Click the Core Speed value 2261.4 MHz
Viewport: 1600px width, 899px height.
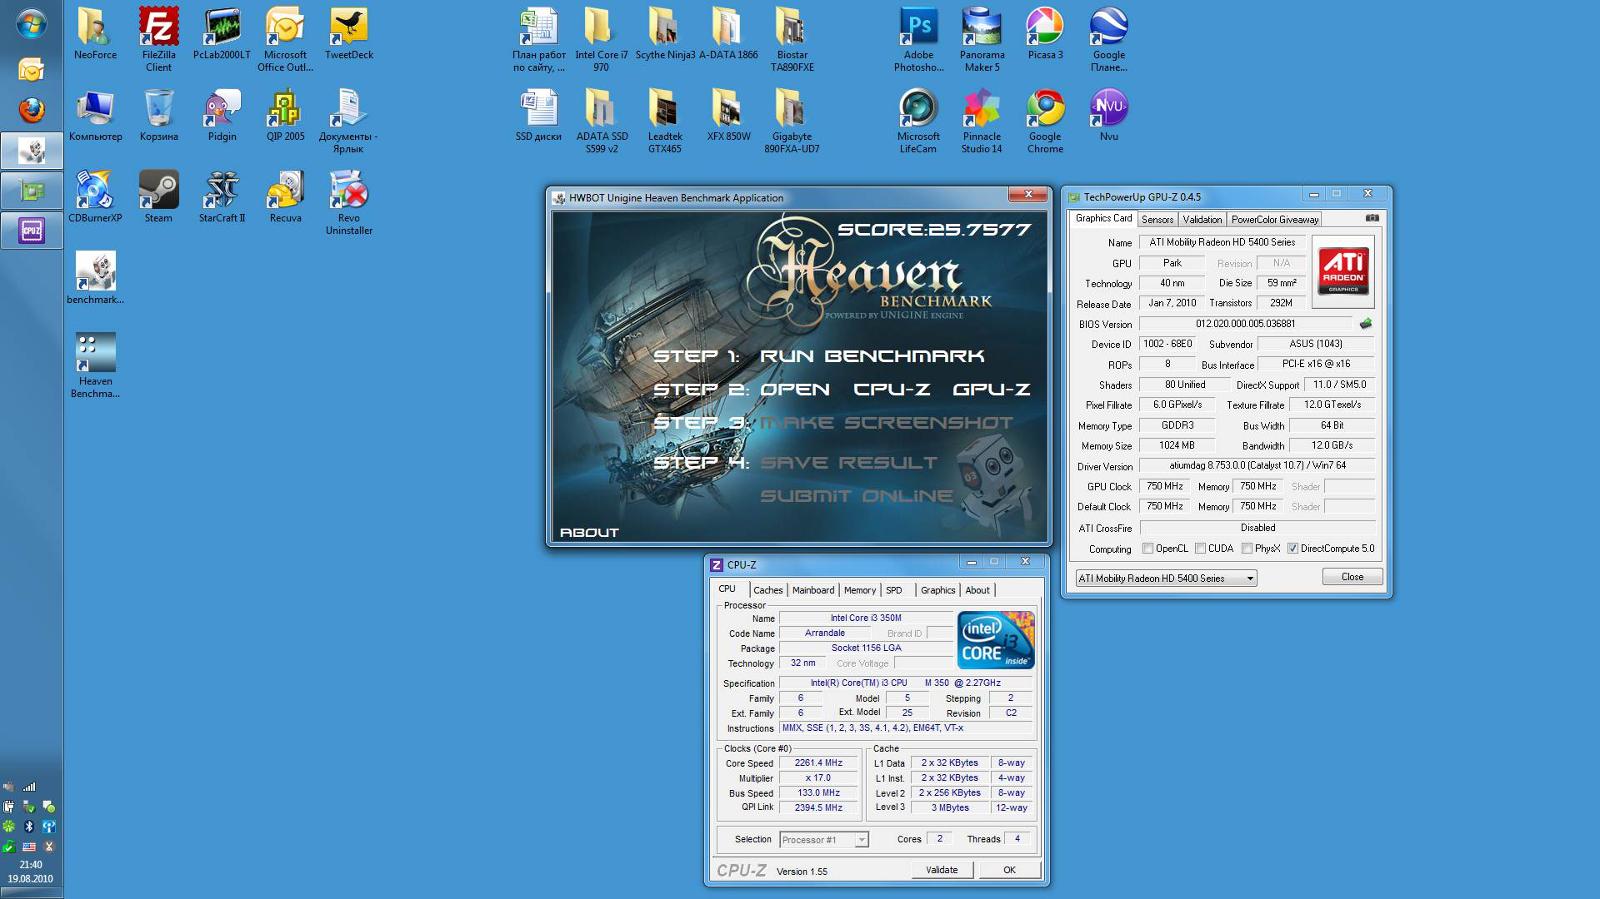pyautogui.click(x=819, y=763)
